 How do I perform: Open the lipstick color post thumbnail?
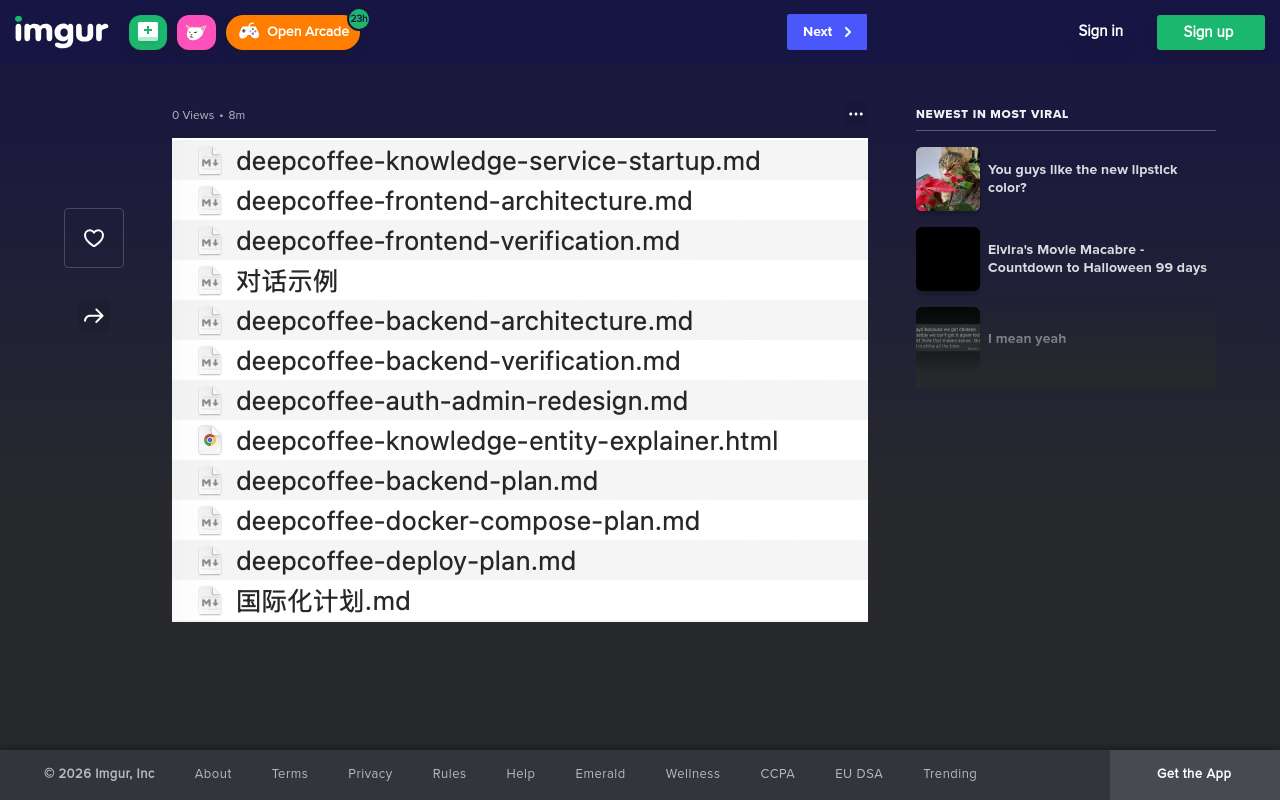[x=948, y=179]
